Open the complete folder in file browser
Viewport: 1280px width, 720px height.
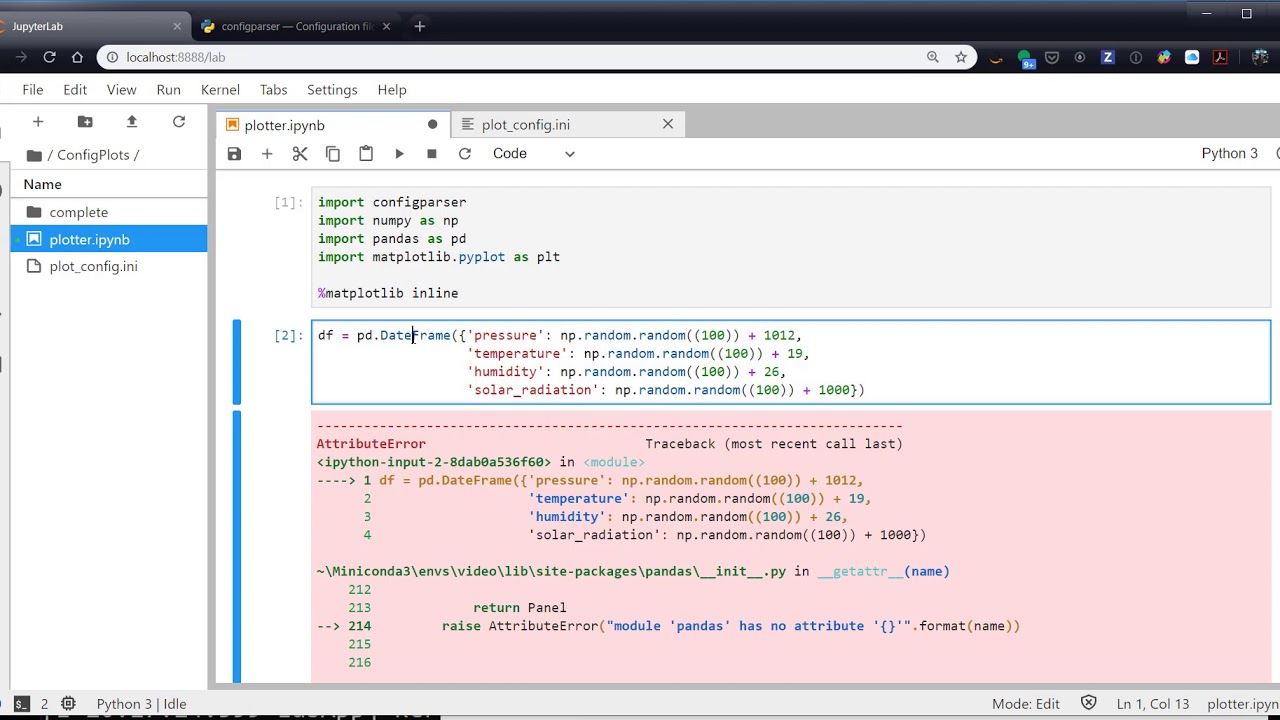(x=108, y=212)
